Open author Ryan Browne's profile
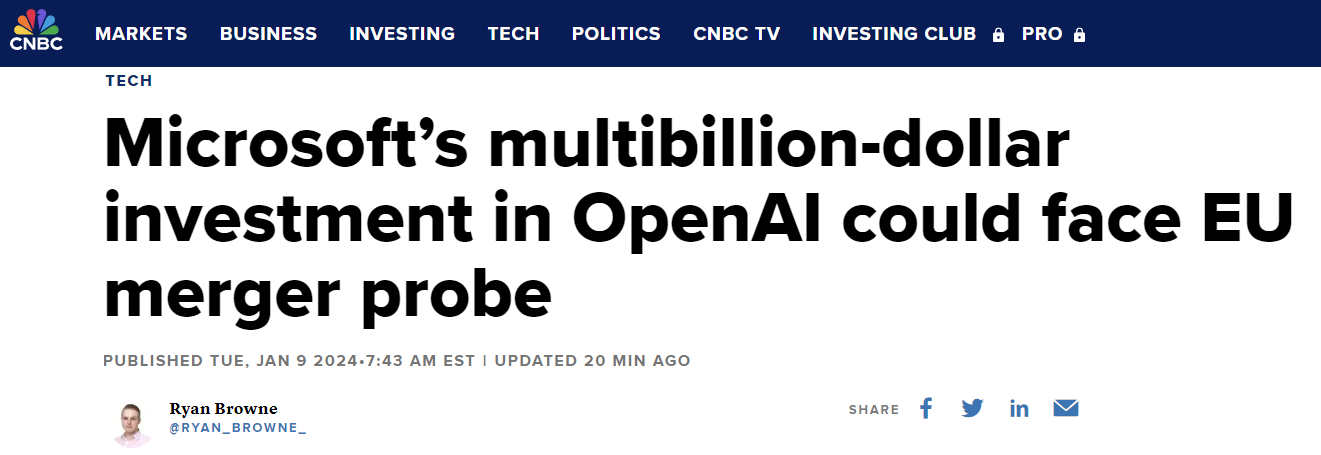The image size is (1321, 455). (x=223, y=408)
